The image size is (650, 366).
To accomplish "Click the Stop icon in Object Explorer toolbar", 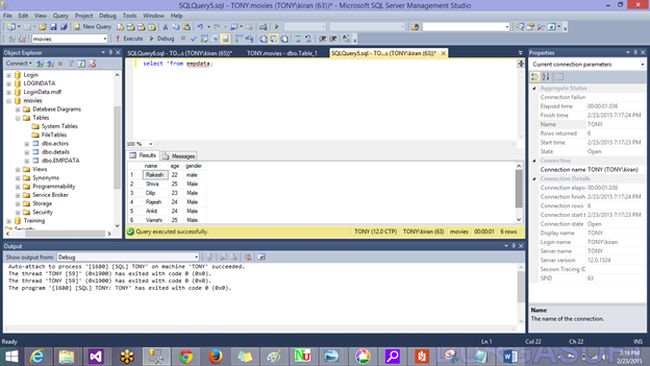I will 61,63.
